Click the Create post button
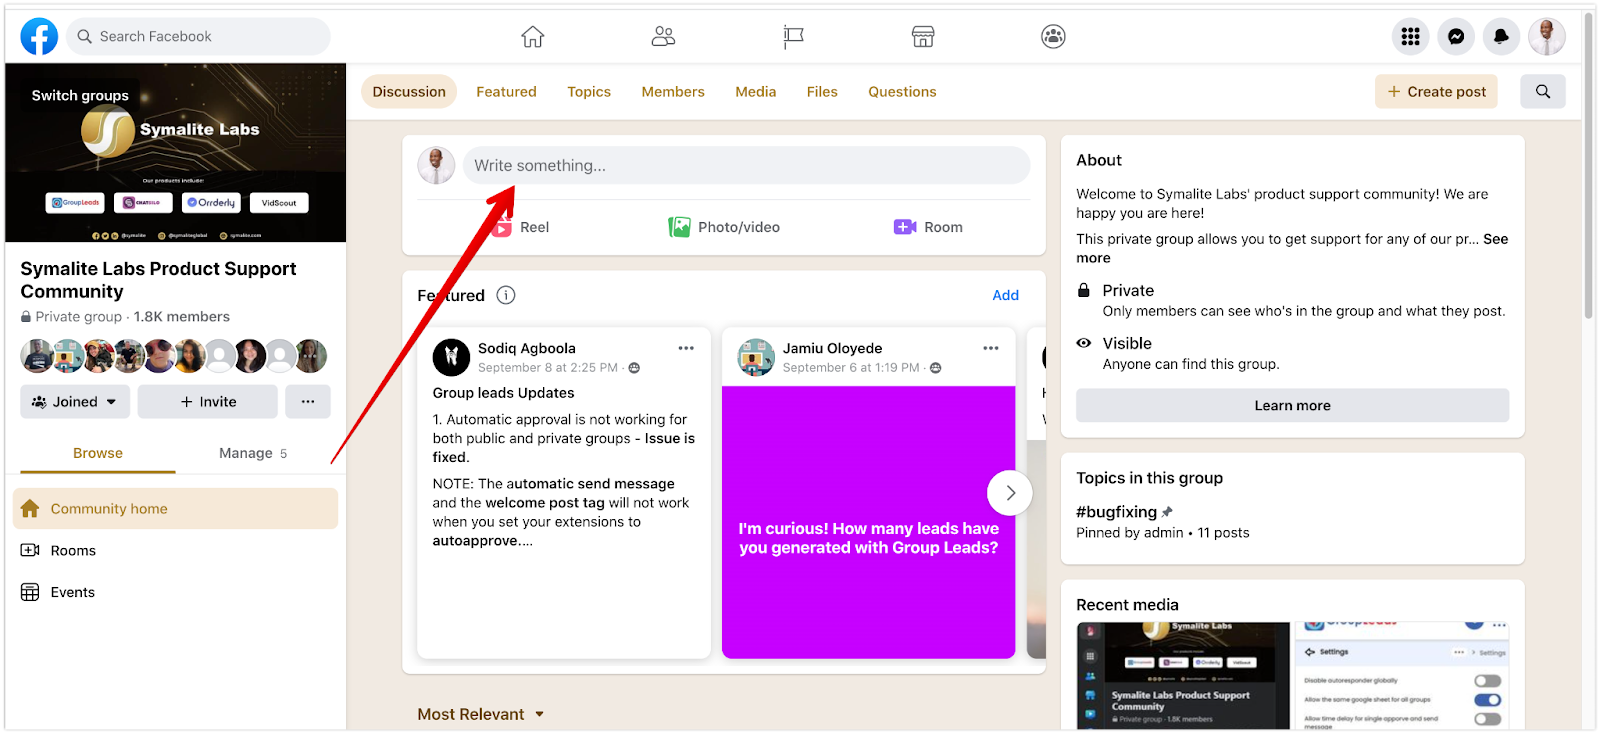This screenshot has height=734, width=1600. point(1436,92)
